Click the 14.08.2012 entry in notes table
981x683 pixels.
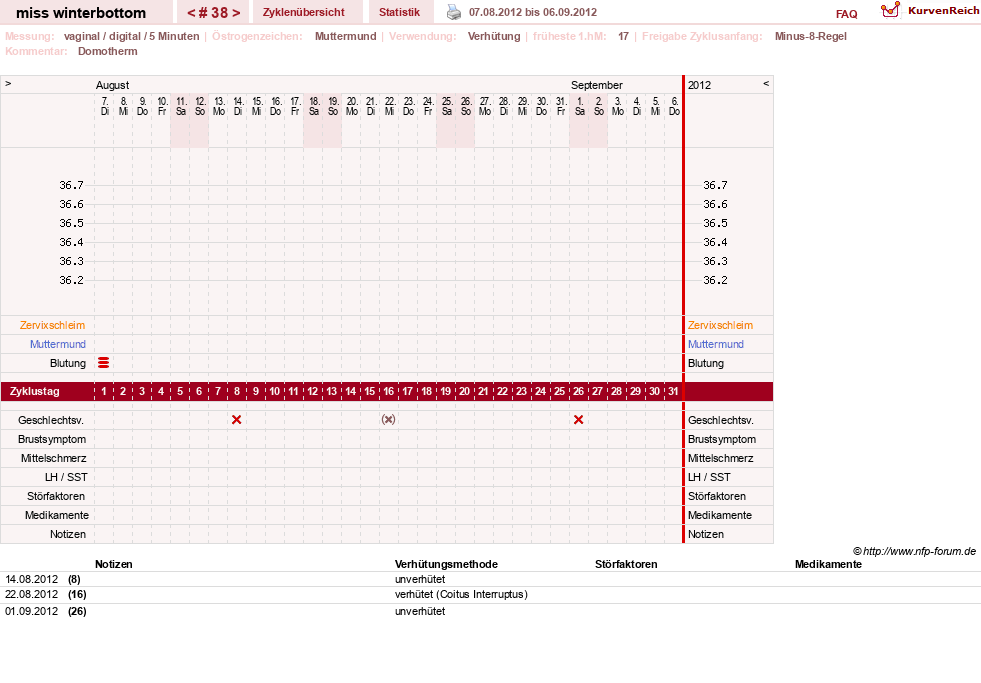pos(31,579)
